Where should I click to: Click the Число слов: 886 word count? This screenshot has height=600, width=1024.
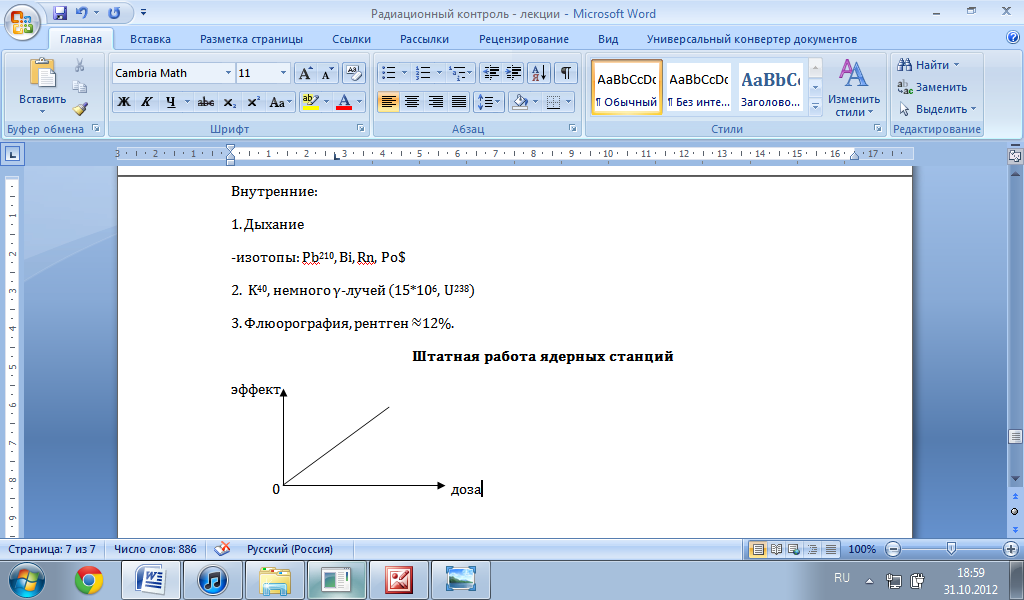pos(155,549)
